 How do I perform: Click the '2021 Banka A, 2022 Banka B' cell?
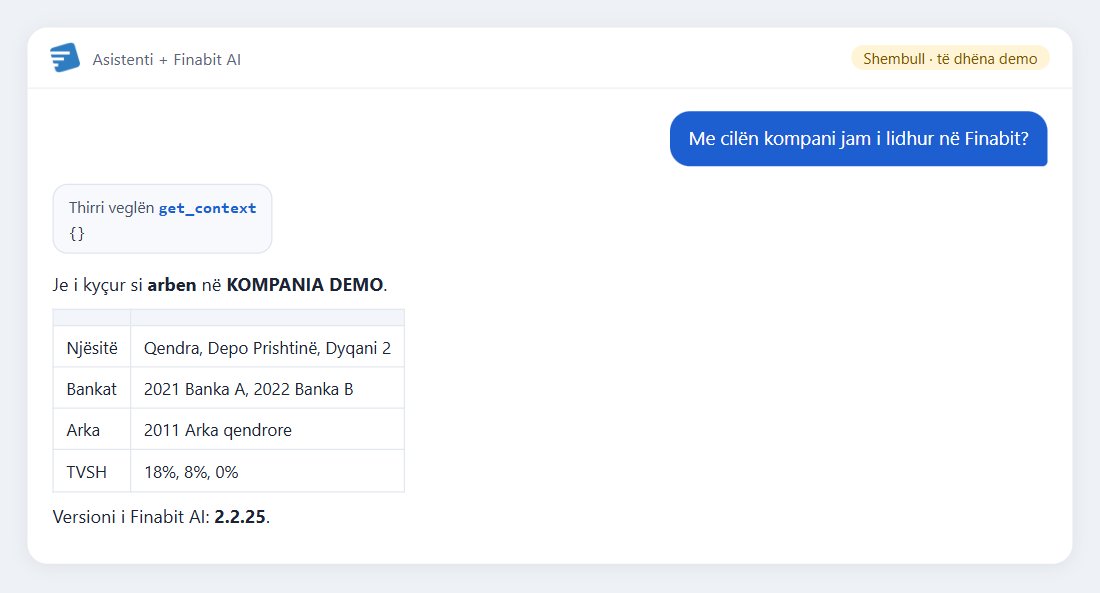(267, 389)
